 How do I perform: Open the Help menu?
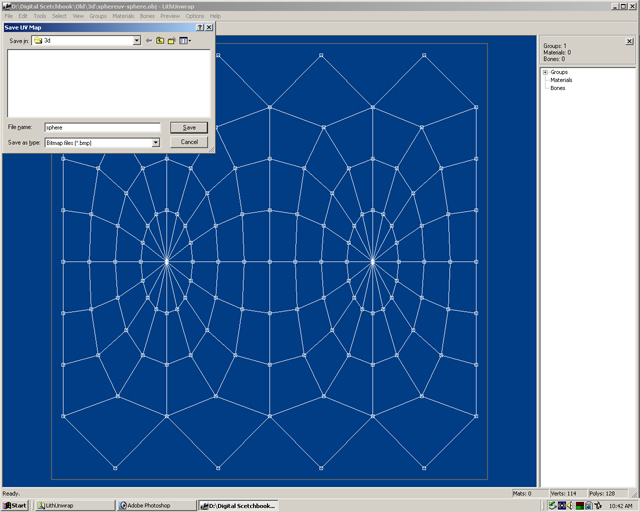tap(215, 16)
